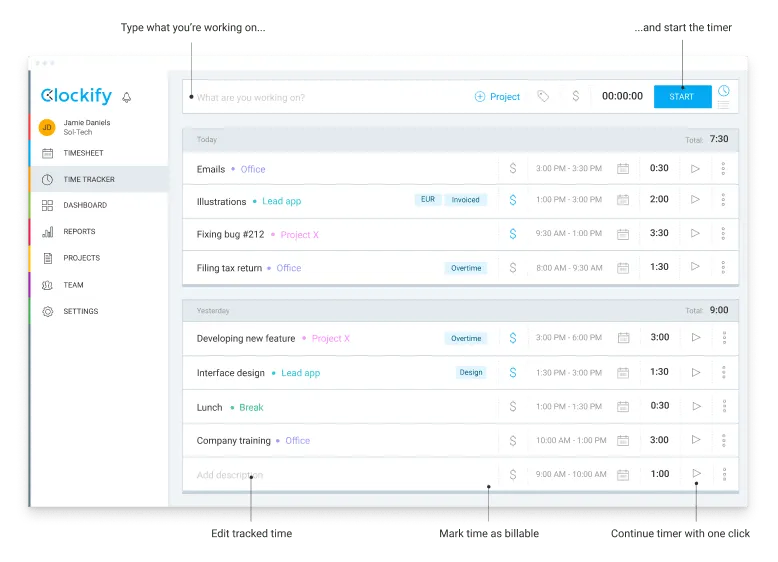Screen dimensions: 778x562
Task: Open more options for Developing new feature
Action: [724, 338]
